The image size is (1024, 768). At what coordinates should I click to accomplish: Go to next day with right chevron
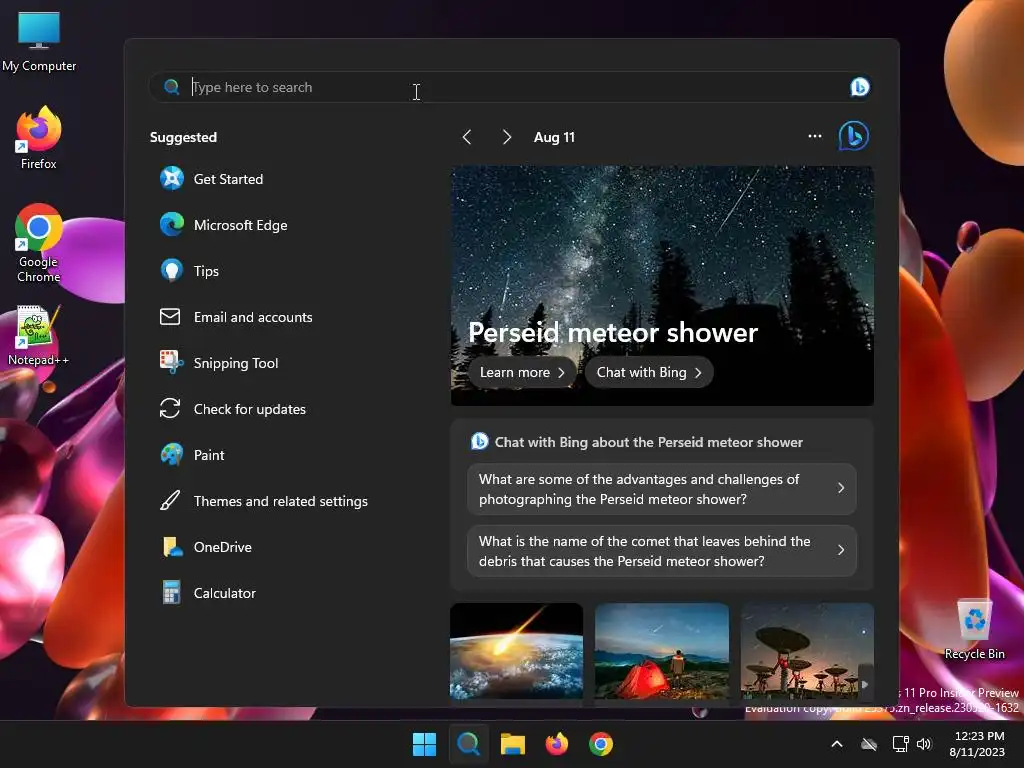506,136
